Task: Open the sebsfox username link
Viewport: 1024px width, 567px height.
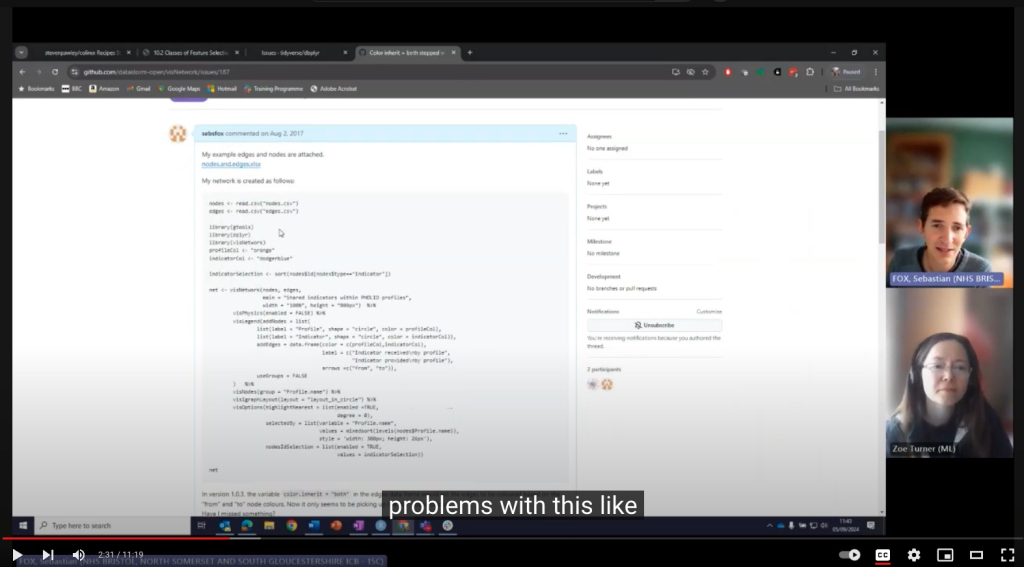Action: (x=212, y=133)
